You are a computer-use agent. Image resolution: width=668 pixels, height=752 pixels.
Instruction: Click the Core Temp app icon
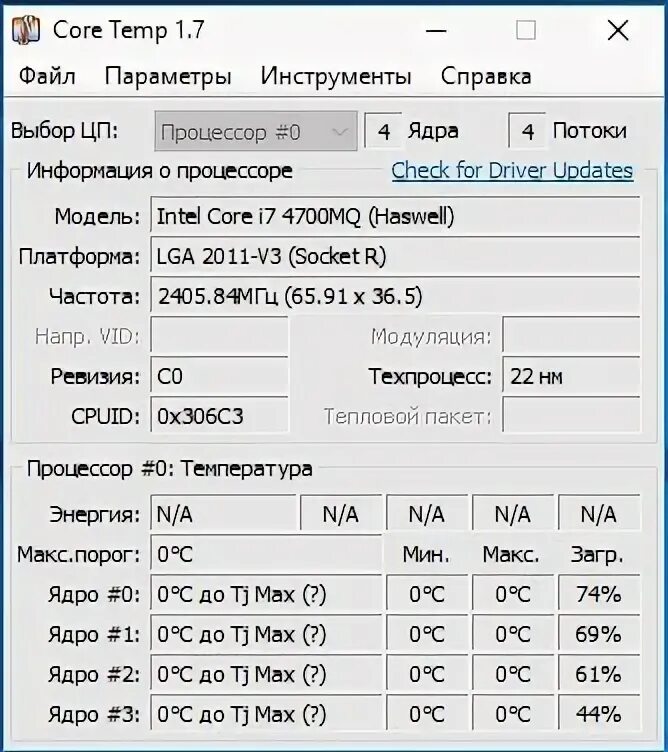(x=25, y=30)
